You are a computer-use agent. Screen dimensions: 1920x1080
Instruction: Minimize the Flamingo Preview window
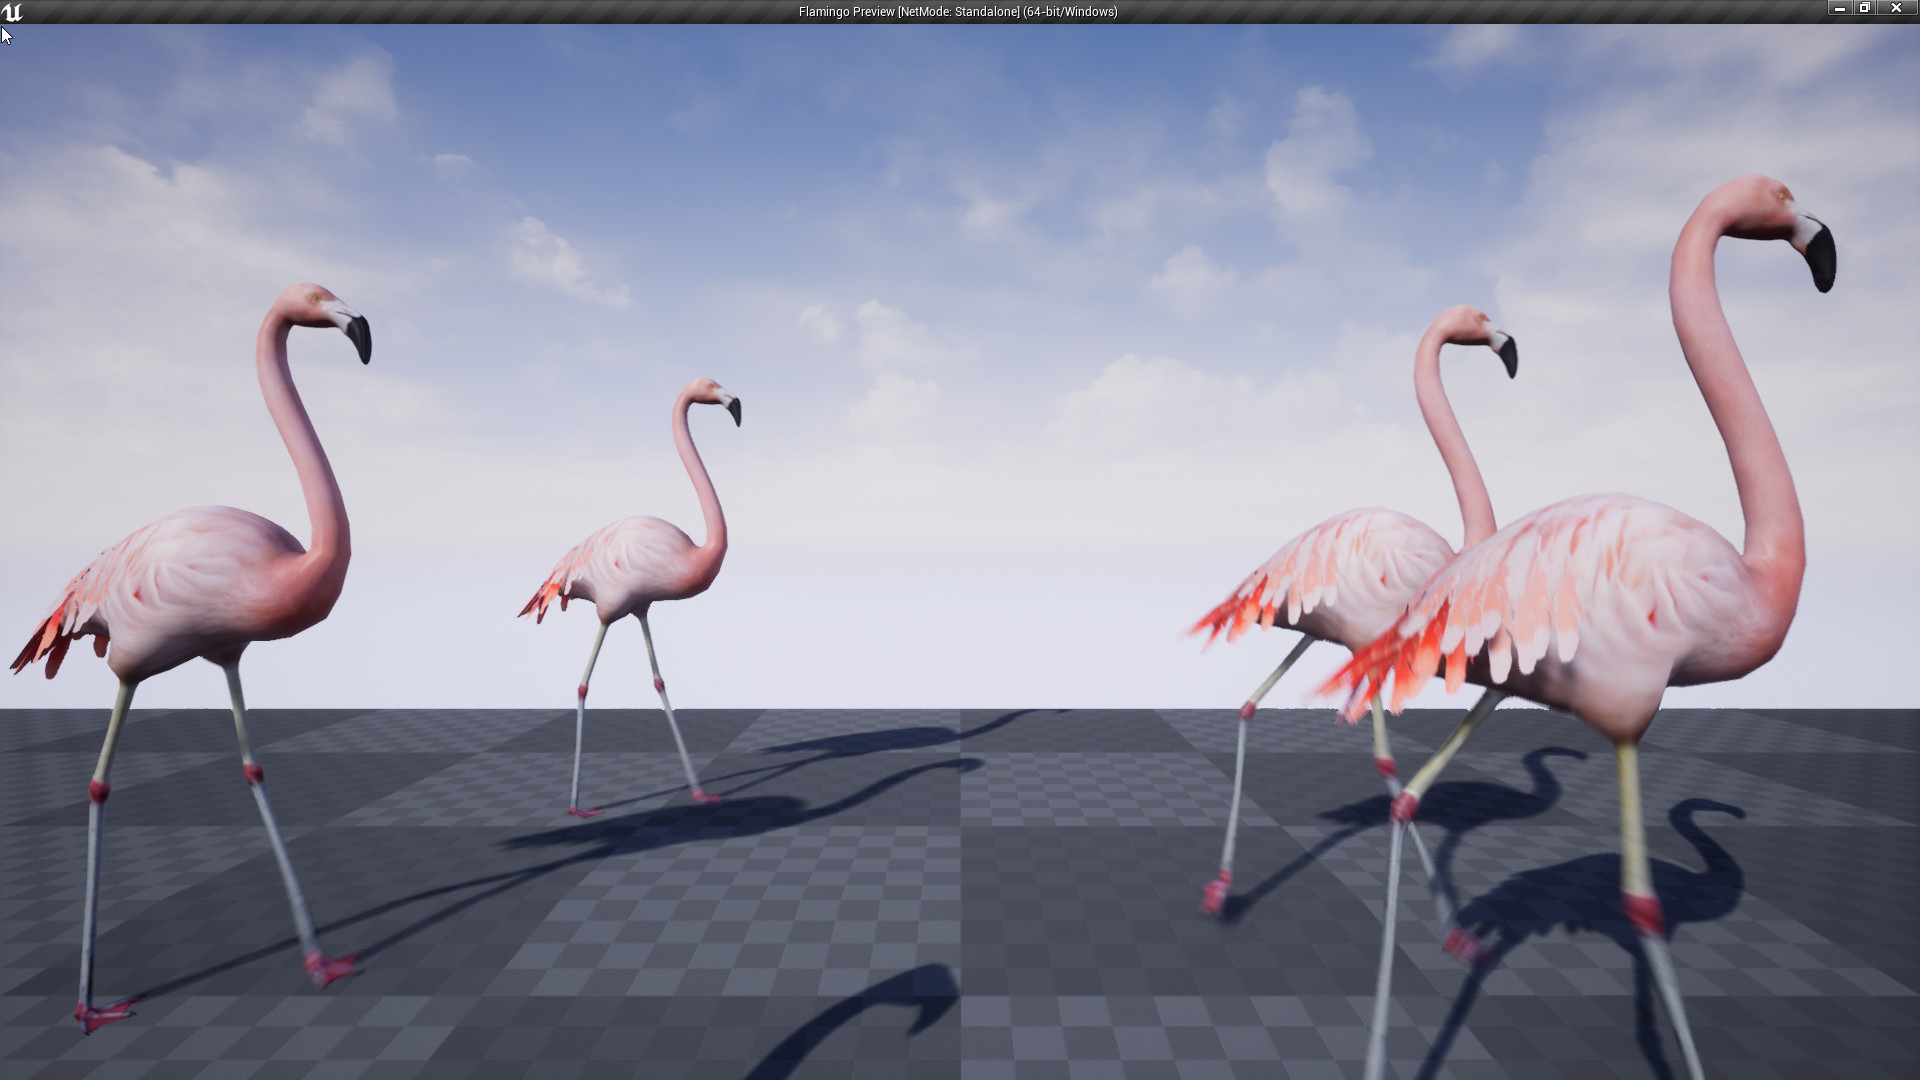point(1840,8)
